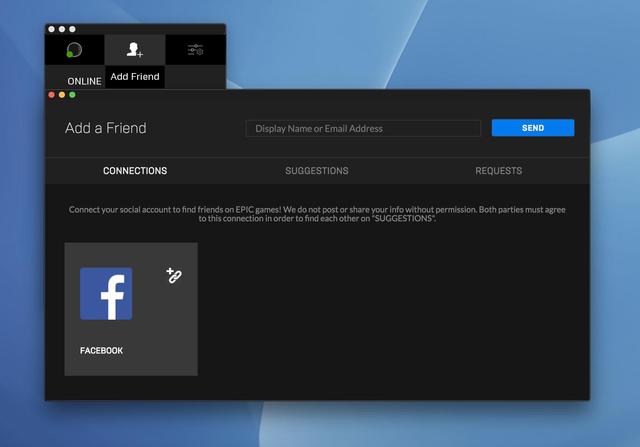Click the Add a Friend heading
The height and width of the screenshot is (447, 640).
click(x=106, y=128)
